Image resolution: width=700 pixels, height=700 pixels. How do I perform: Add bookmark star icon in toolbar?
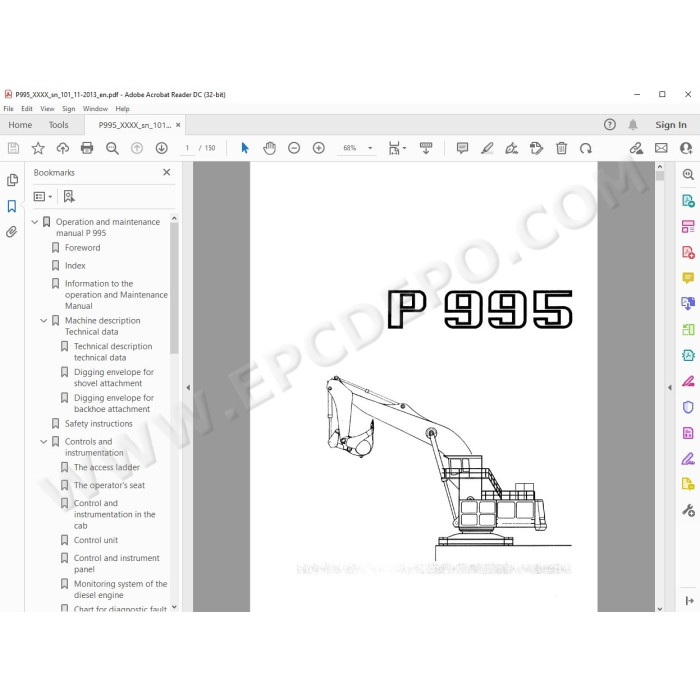point(38,148)
